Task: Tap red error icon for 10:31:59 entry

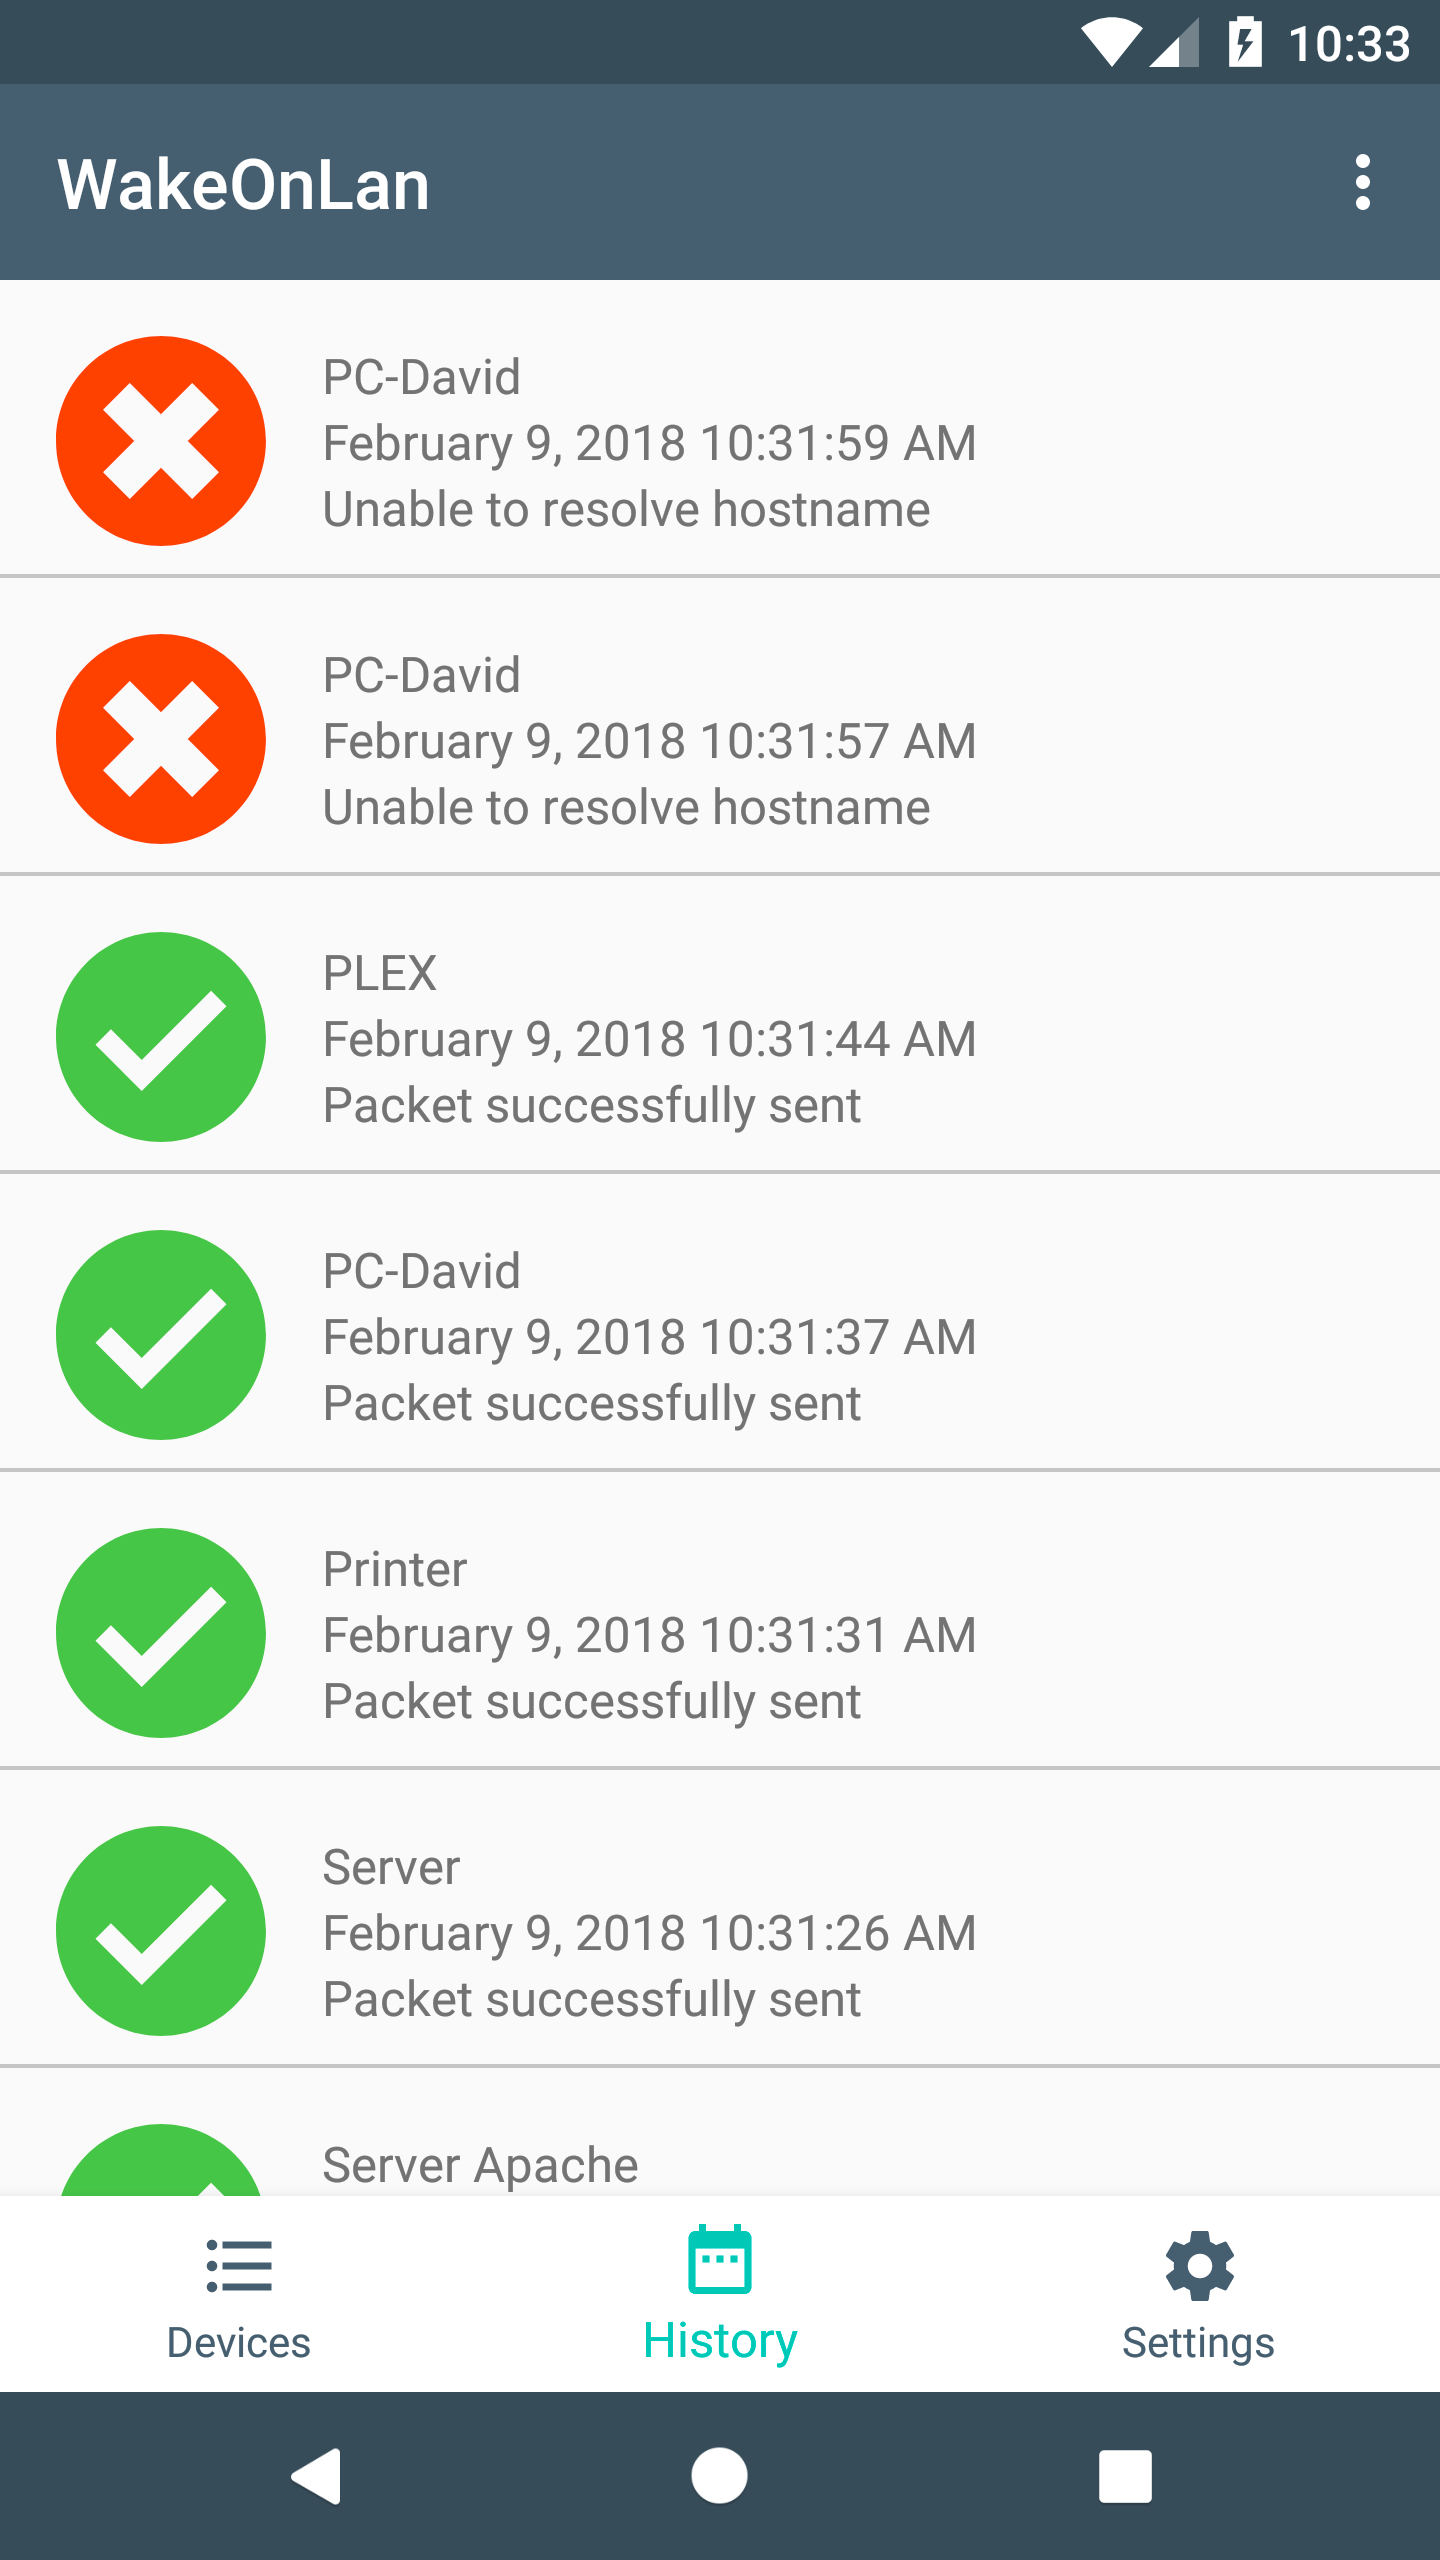Action: coord(161,441)
